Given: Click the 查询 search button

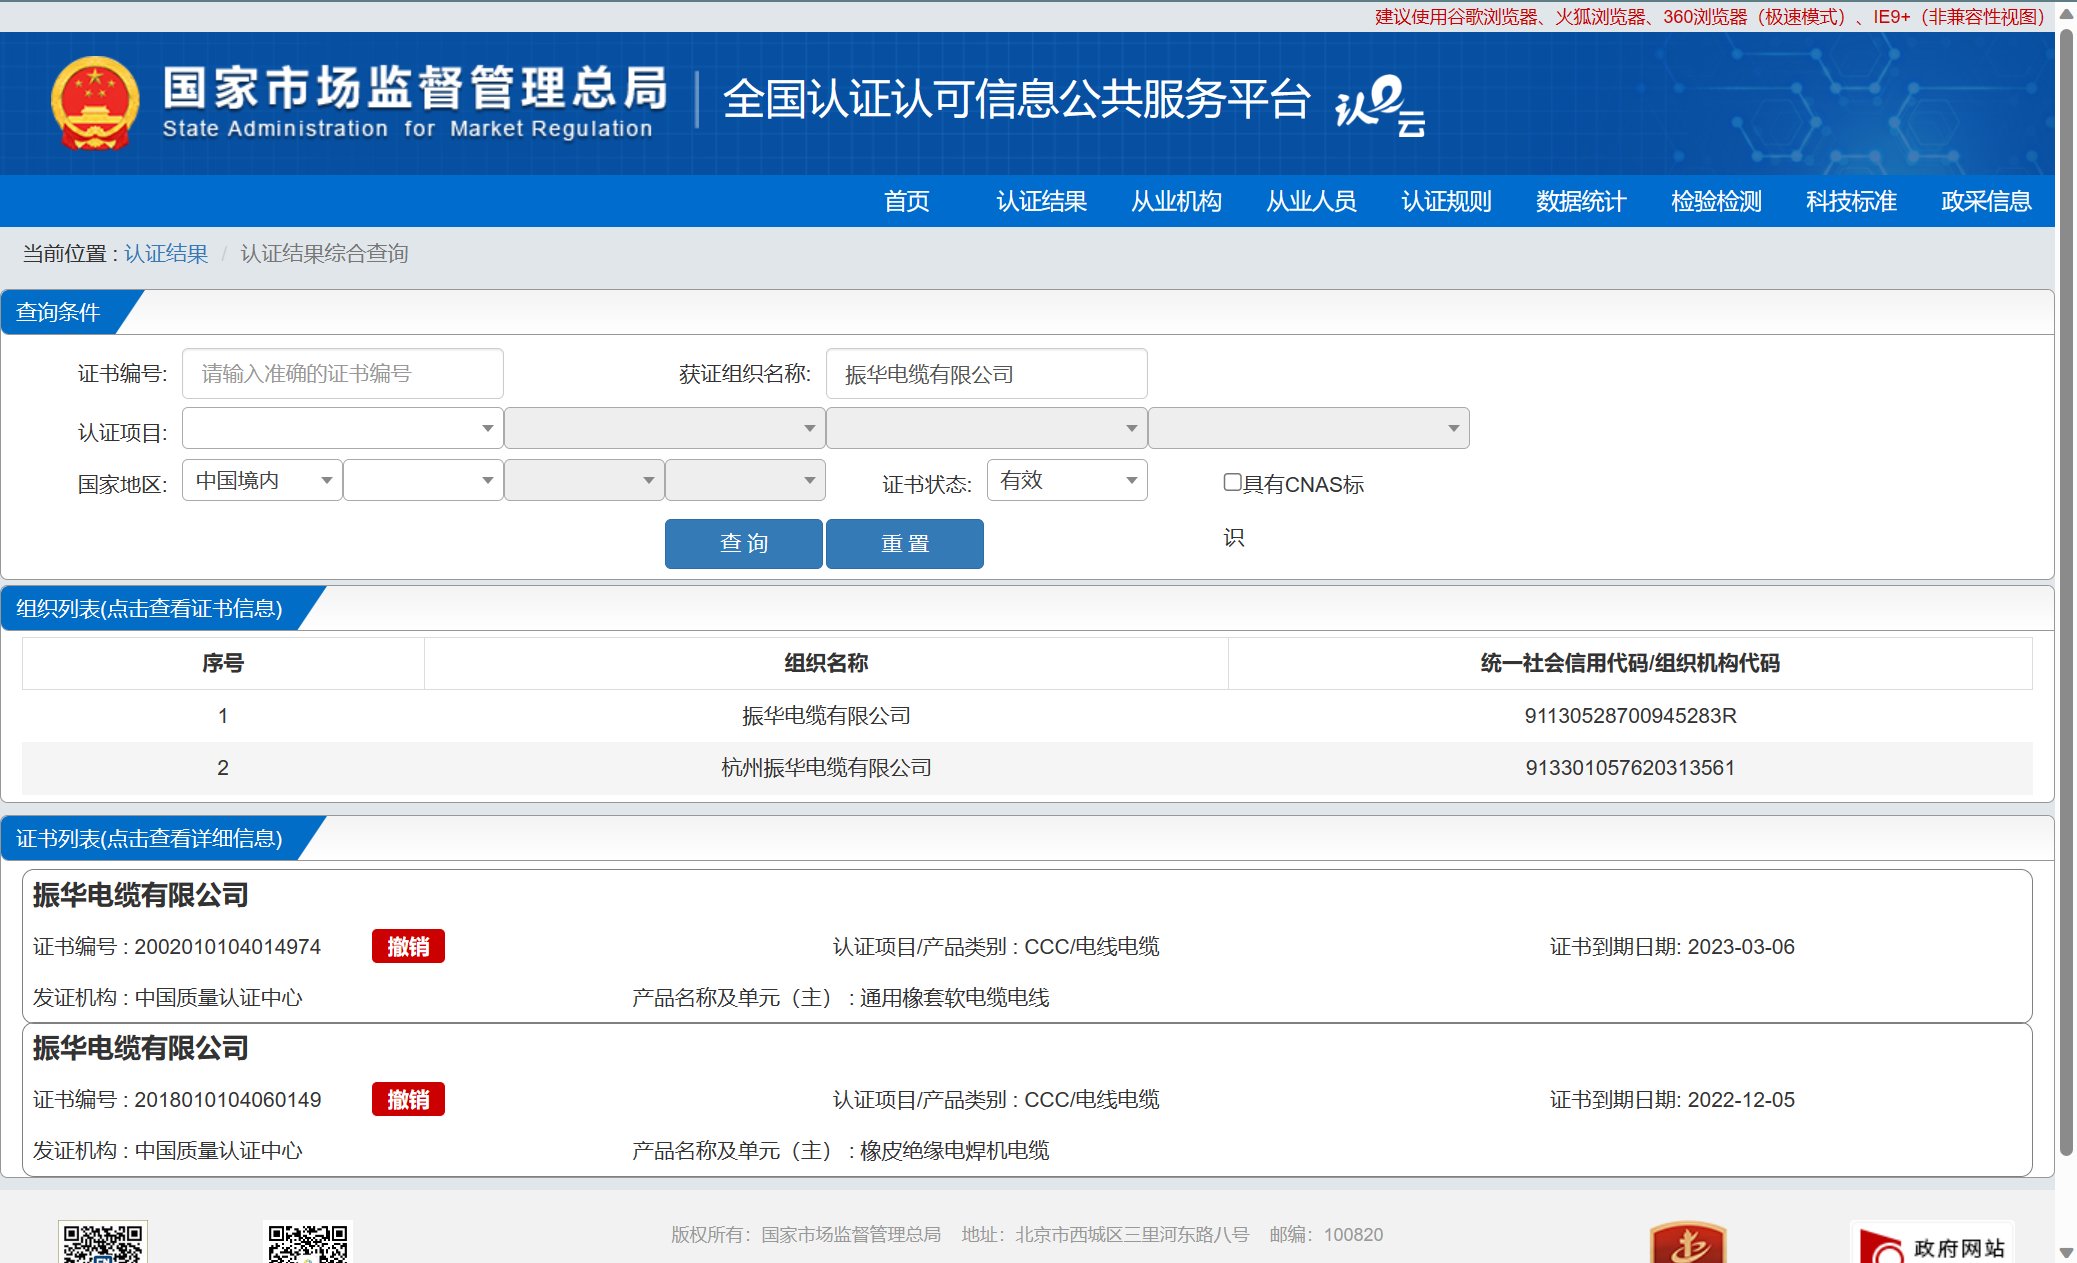Looking at the screenshot, I should coord(744,544).
